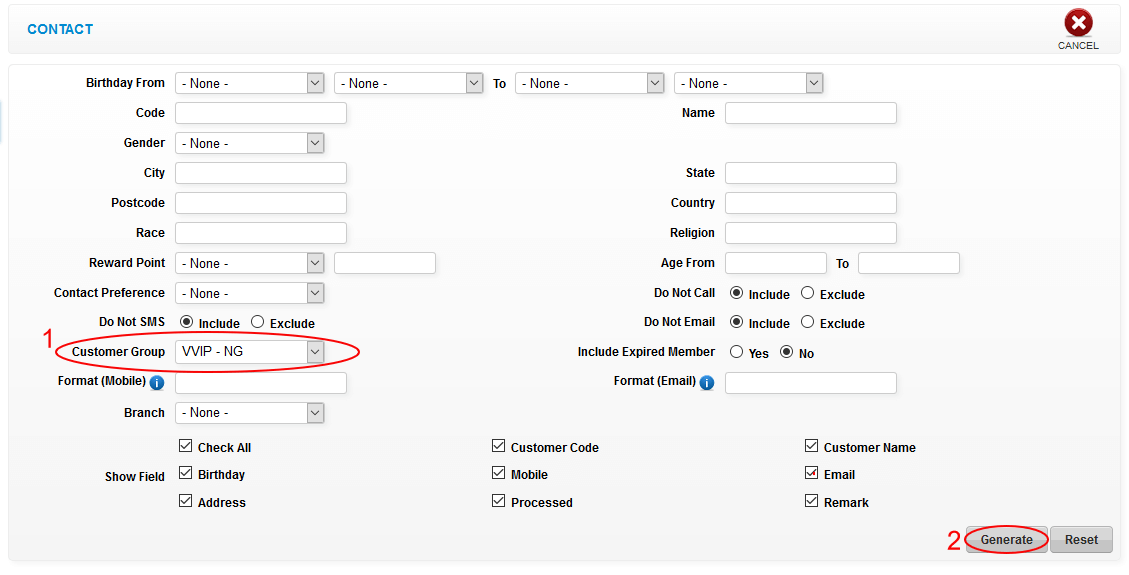The height and width of the screenshot is (575, 1129).
Task: Focus the Code input field
Action: click(261, 113)
